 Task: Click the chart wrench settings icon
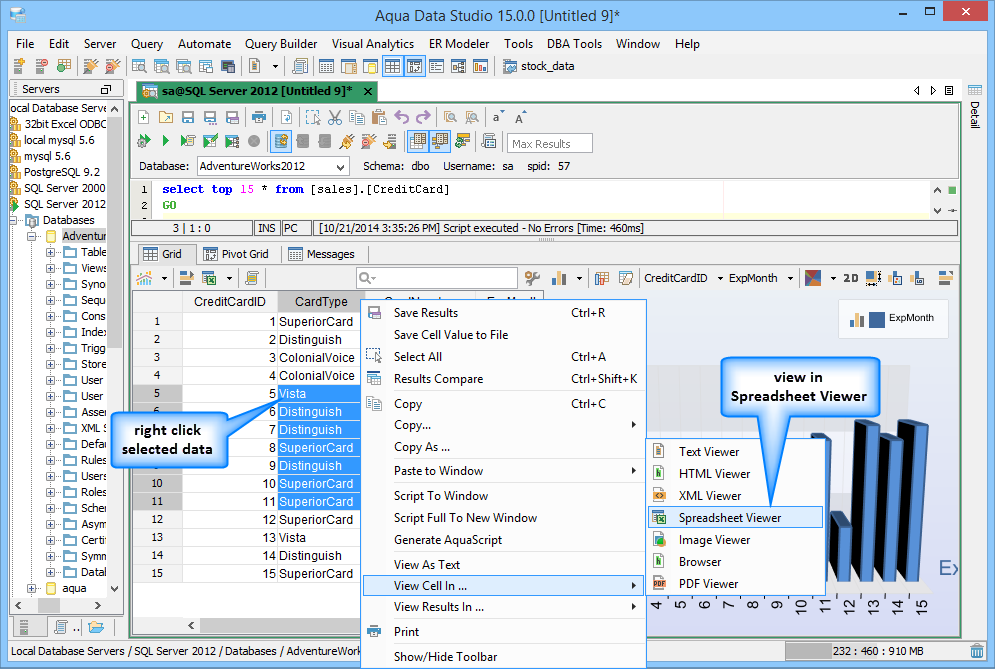pos(532,278)
